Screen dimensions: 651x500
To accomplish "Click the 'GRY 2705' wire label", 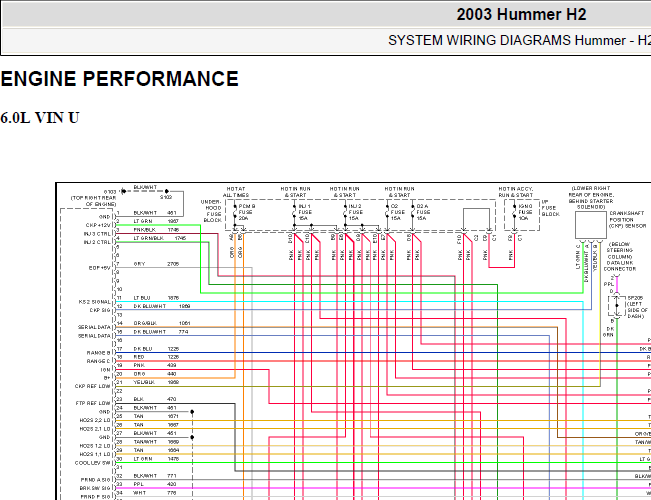I will point(156,264).
